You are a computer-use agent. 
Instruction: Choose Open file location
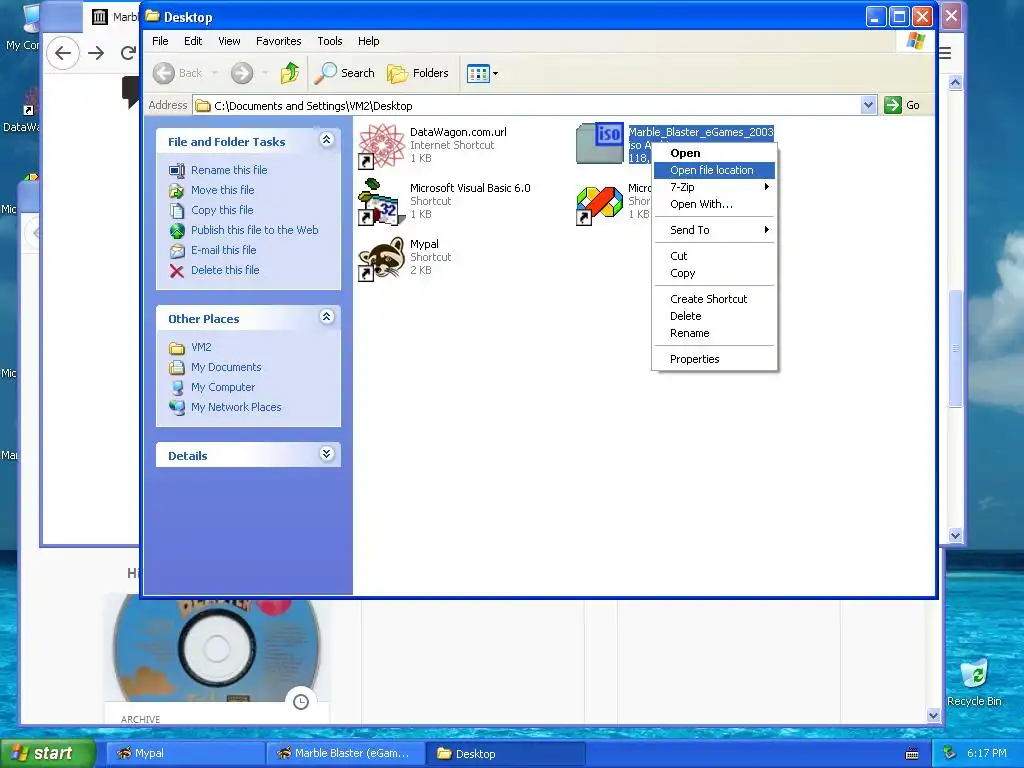tap(714, 170)
